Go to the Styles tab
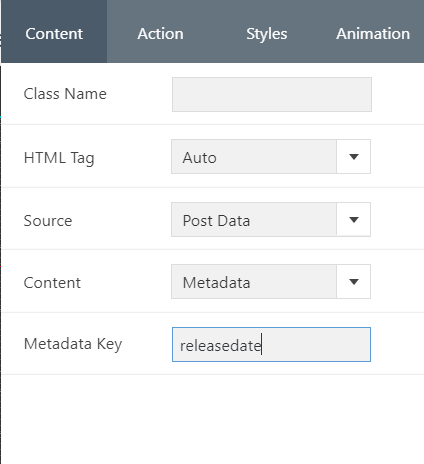424x464 pixels. [267, 34]
